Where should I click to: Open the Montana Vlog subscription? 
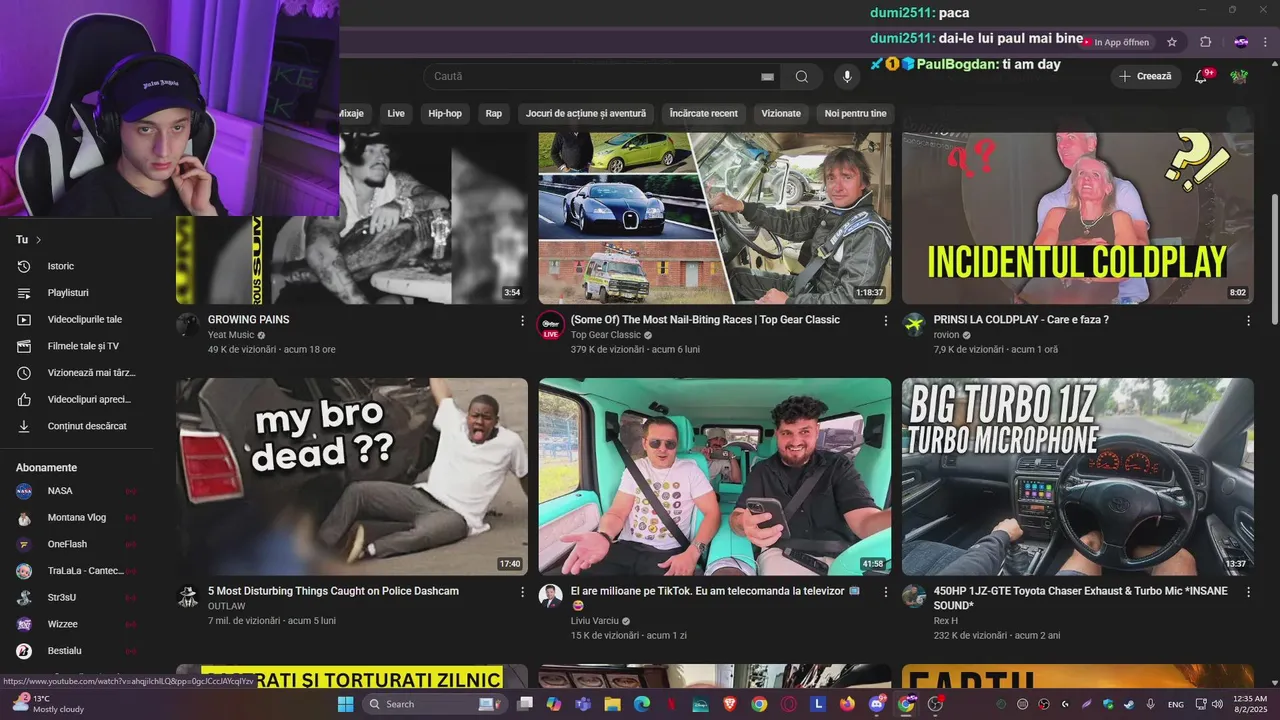point(76,518)
